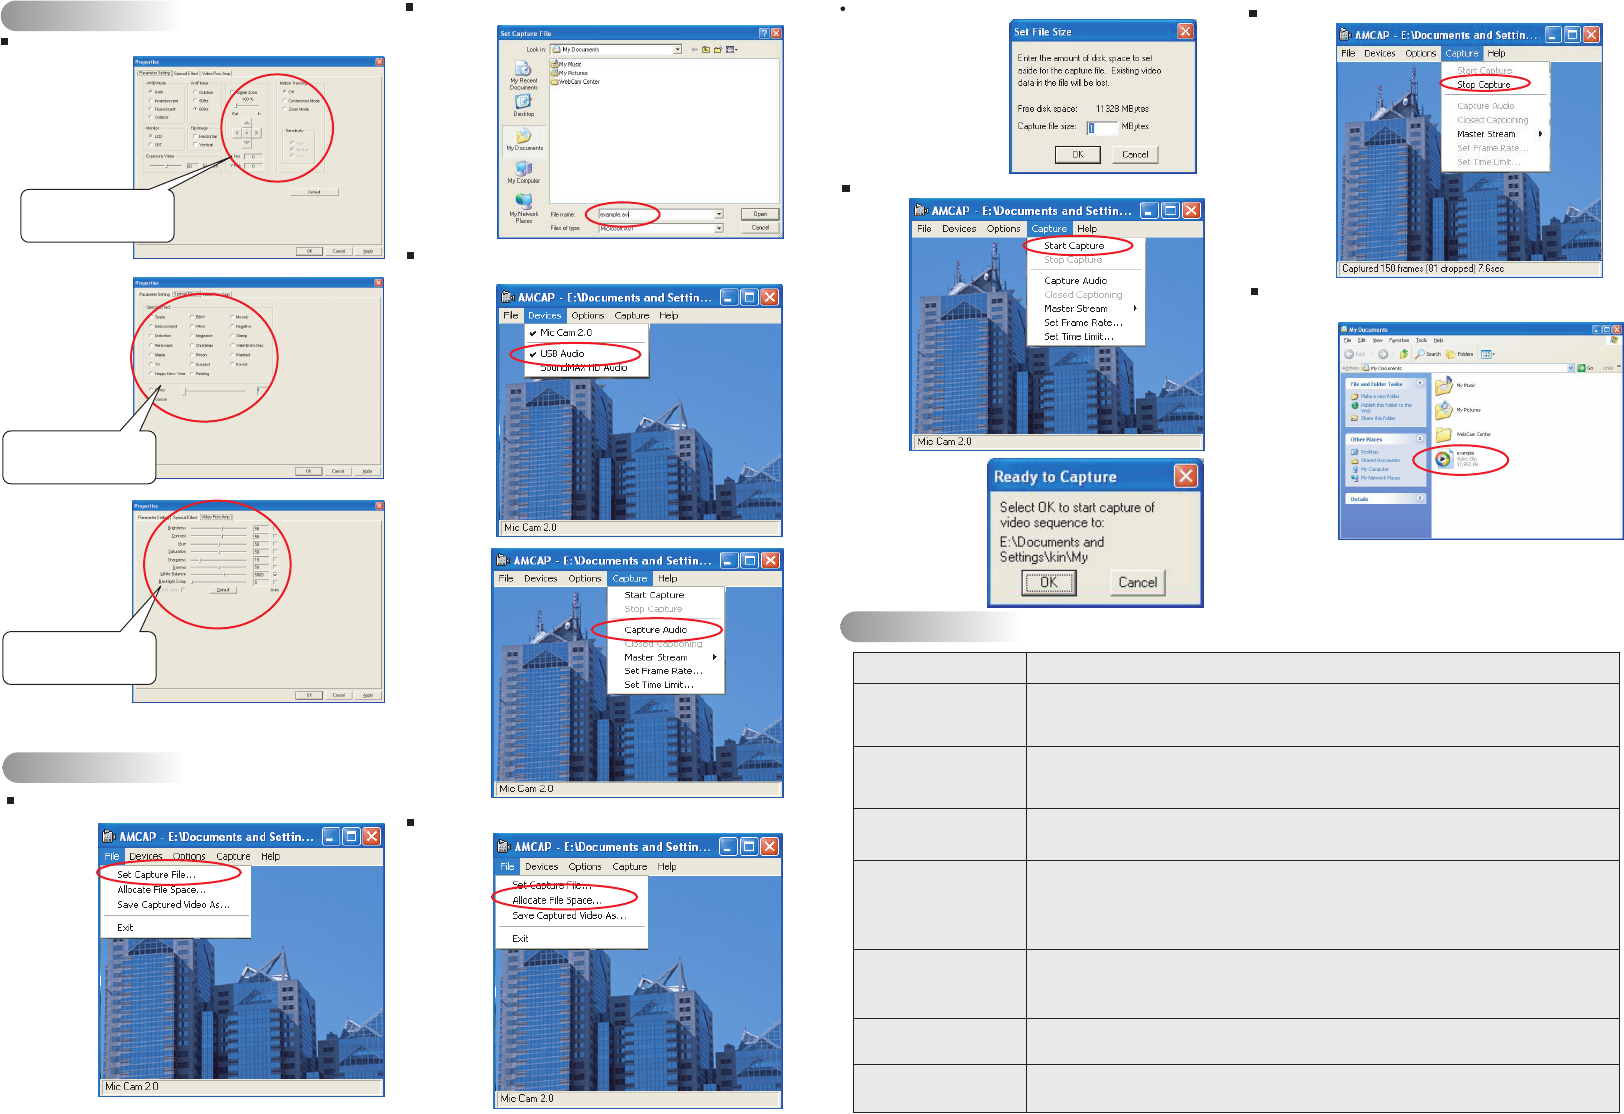Open My Recent Documents in Set Capture File dialog

point(523,76)
